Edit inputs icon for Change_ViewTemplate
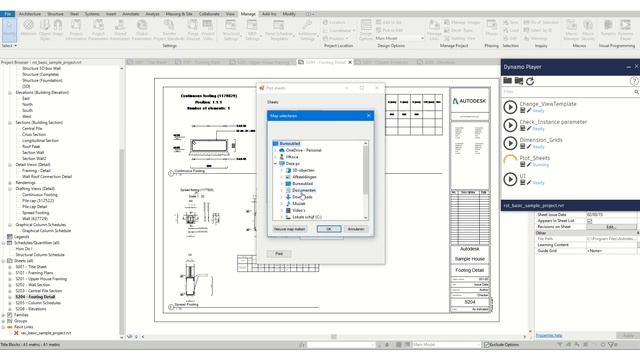Image resolution: width=640 pixels, height=360 pixels. click(522, 111)
